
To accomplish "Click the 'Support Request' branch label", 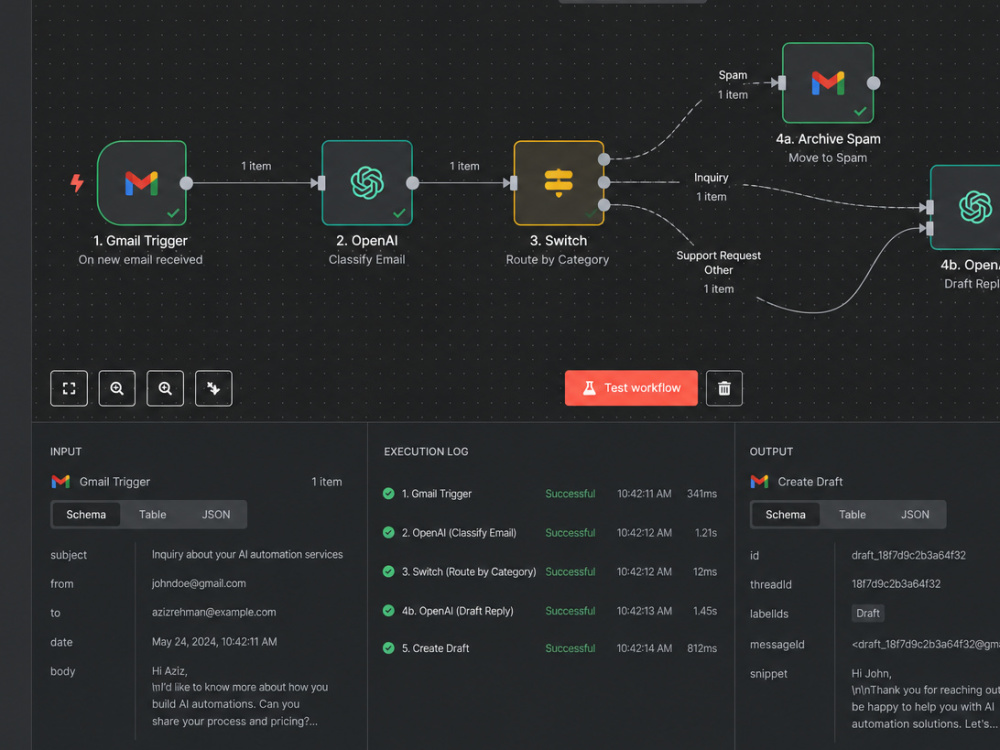I will pos(718,255).
